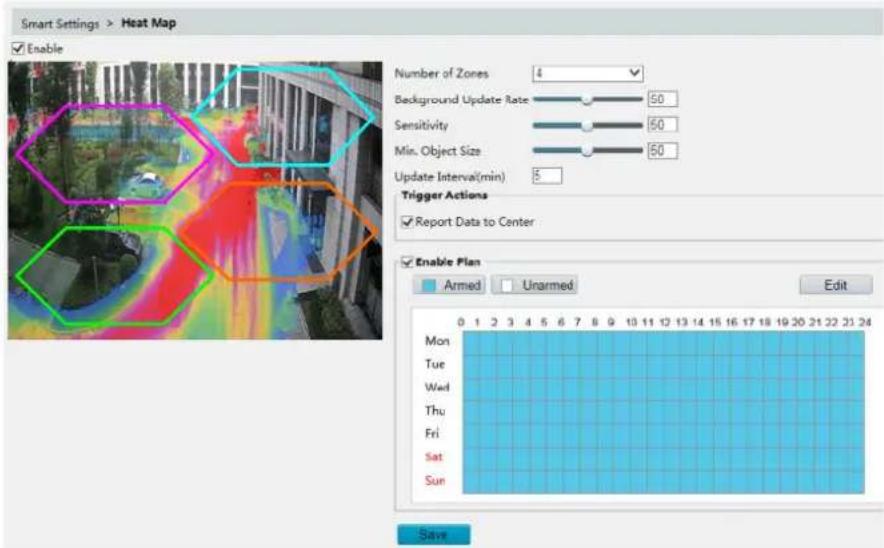Select the green hexagon zone in preview
The height and width of the screenshot is (548, 884).
(x=114, y=276)
